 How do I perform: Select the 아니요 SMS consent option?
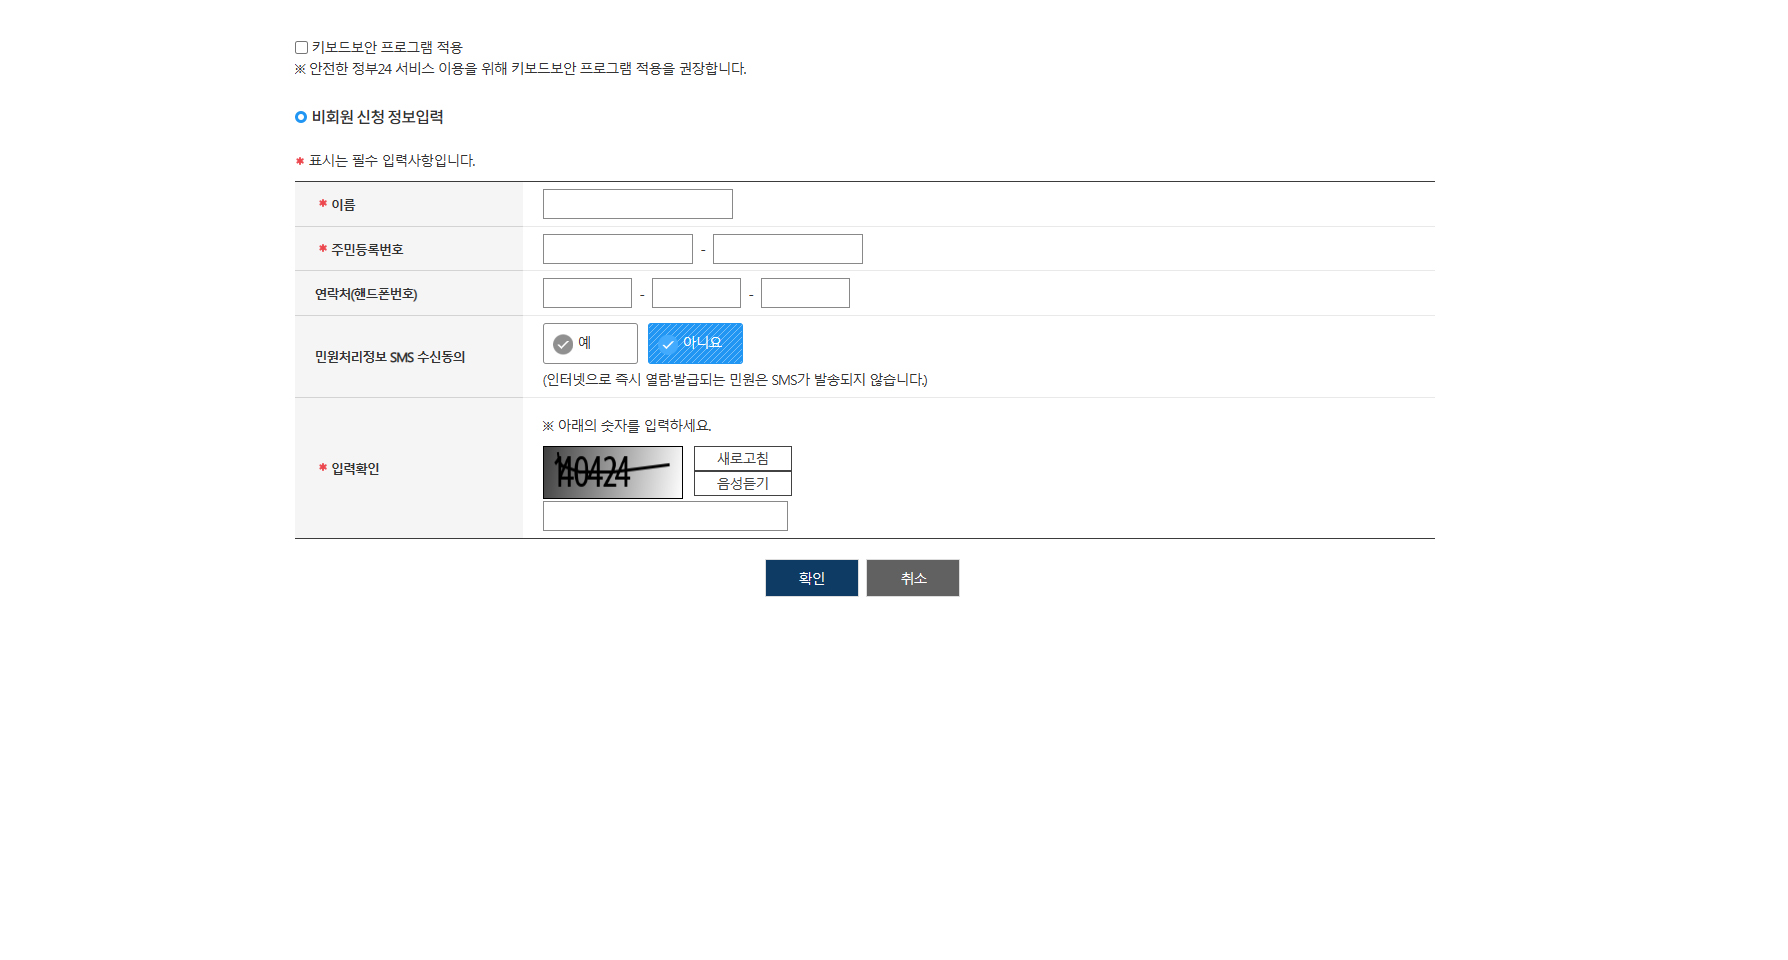(x=696, y=343)
